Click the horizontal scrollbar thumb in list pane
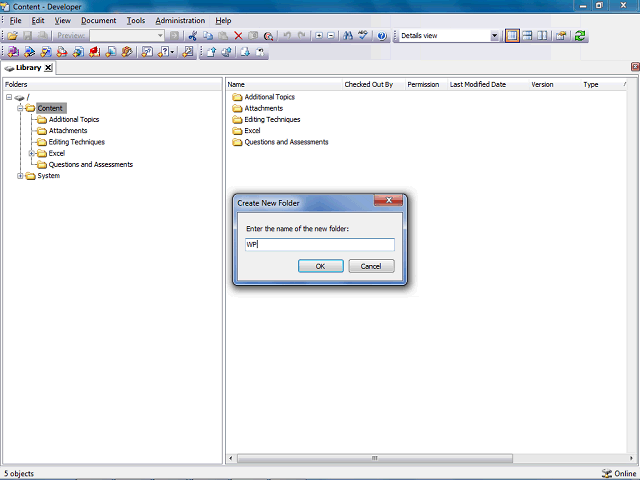This screenshot has width=640, height=480. 375,458
